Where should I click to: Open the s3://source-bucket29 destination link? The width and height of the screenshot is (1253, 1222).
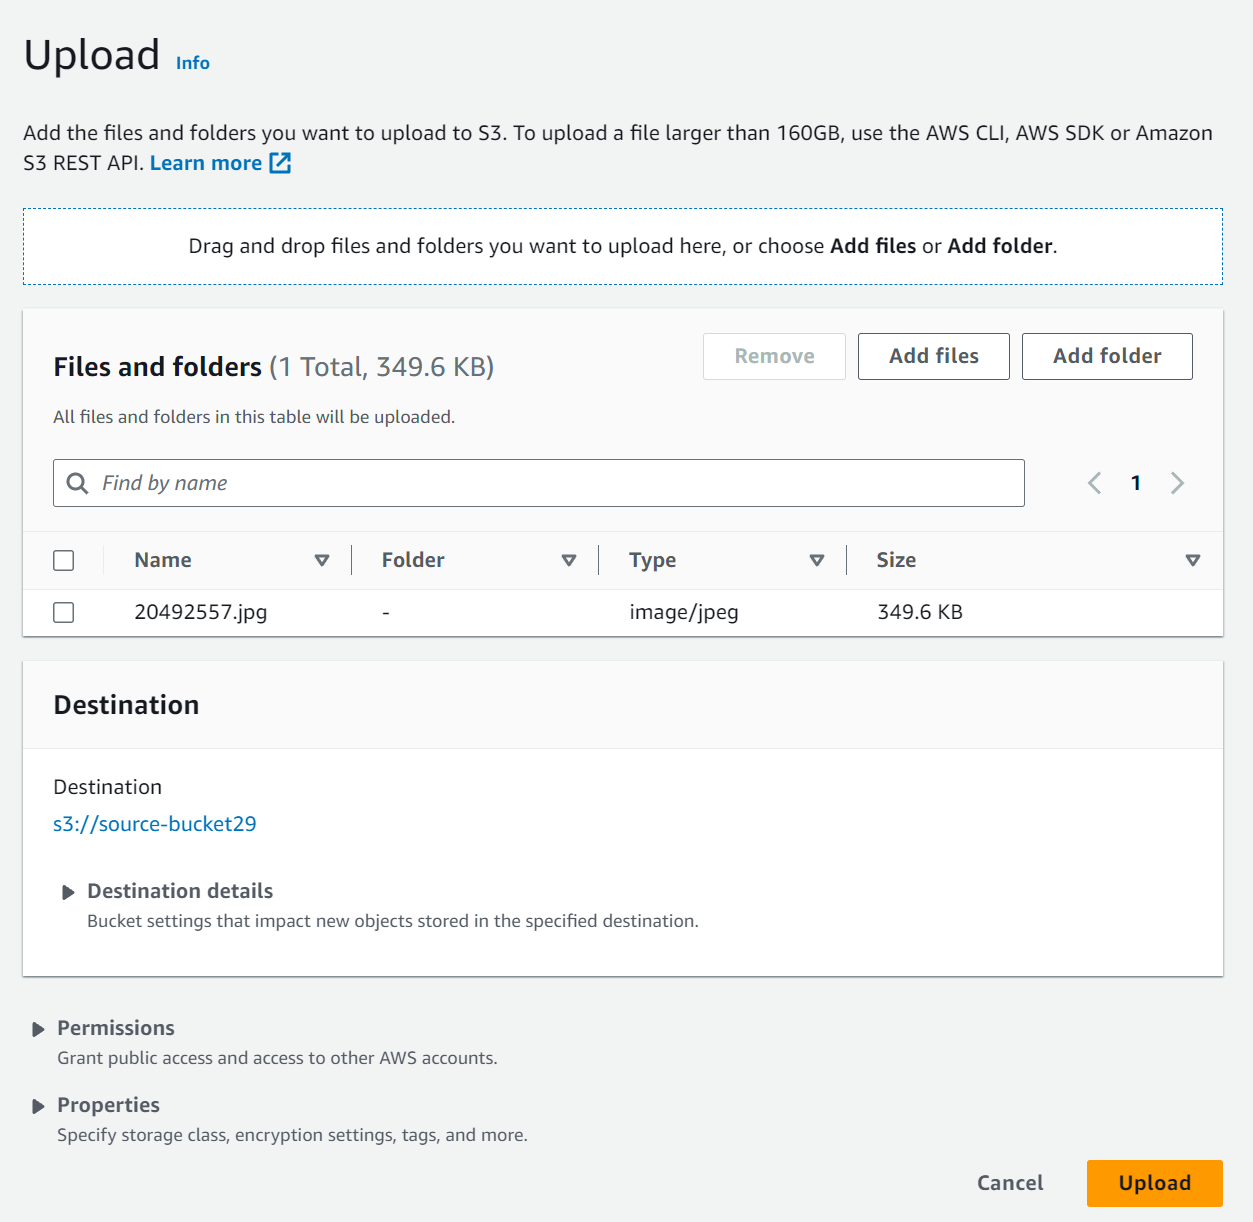coord(155,824)
